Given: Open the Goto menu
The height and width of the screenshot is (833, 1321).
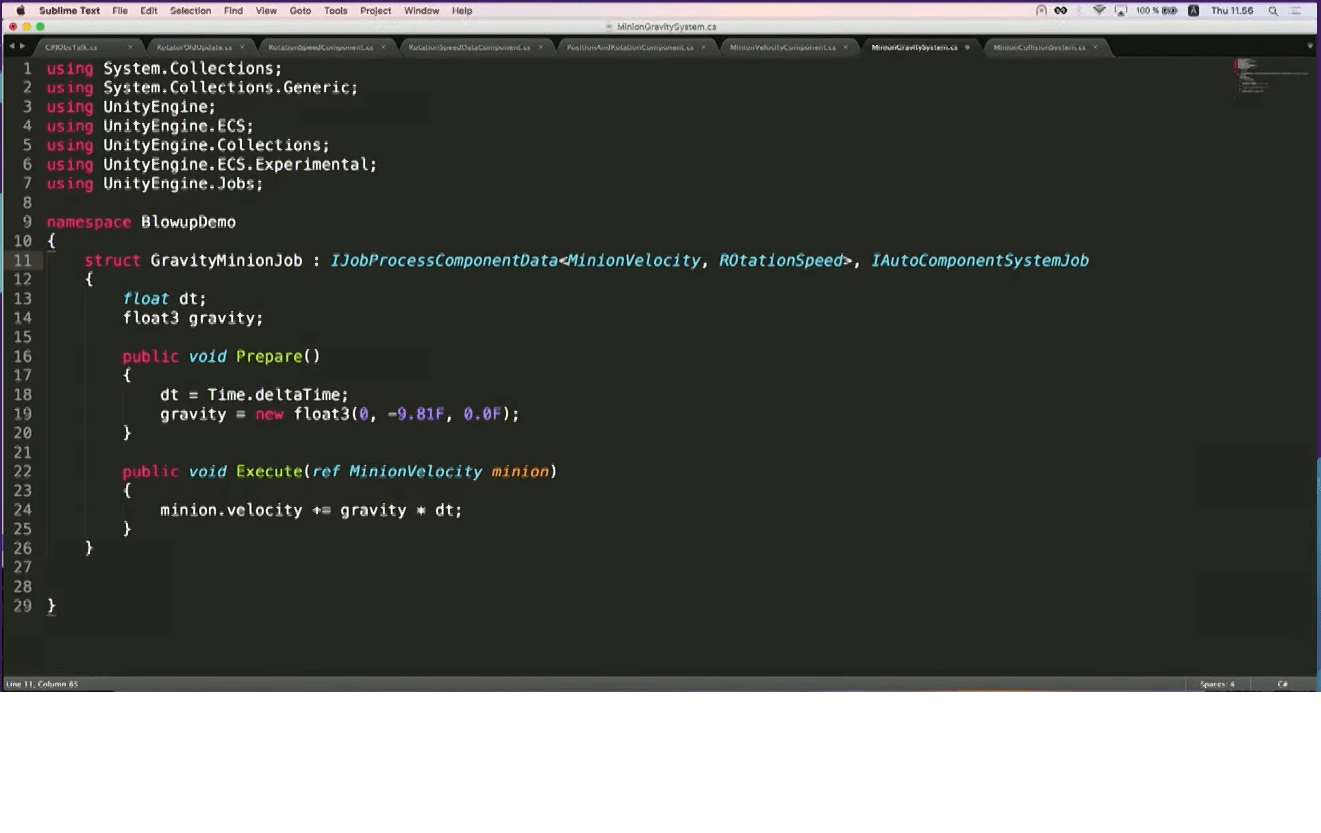Looking at the screenshot, I should click(300, 11).
